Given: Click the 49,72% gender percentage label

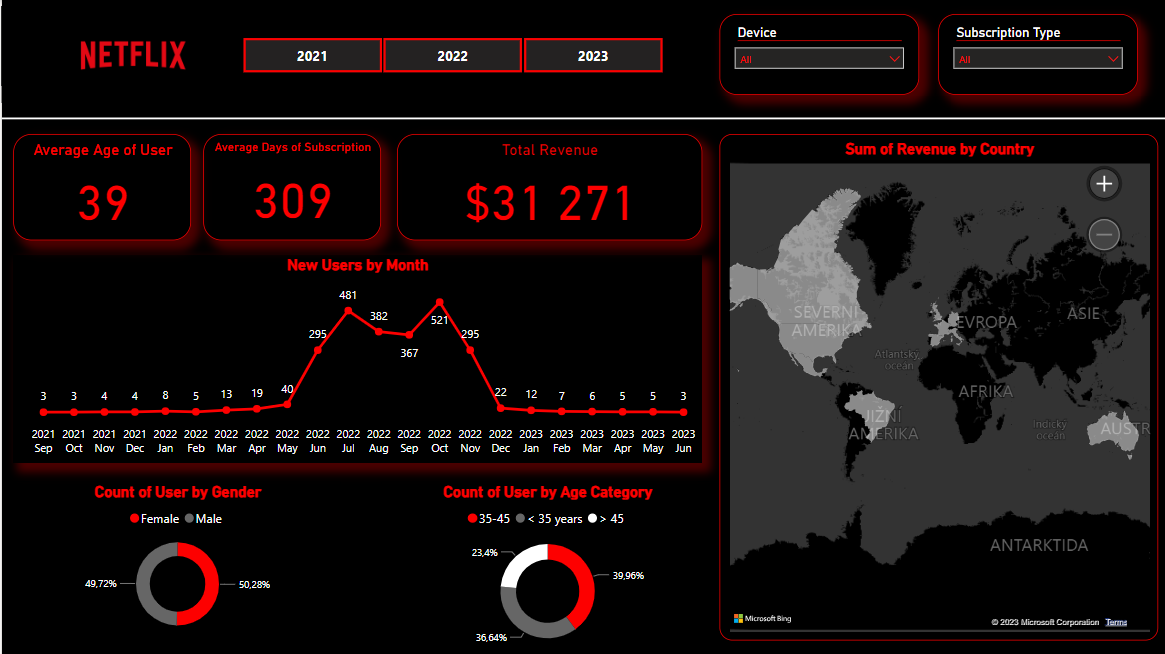Looking at the screenshot, I should coord(100,583).
